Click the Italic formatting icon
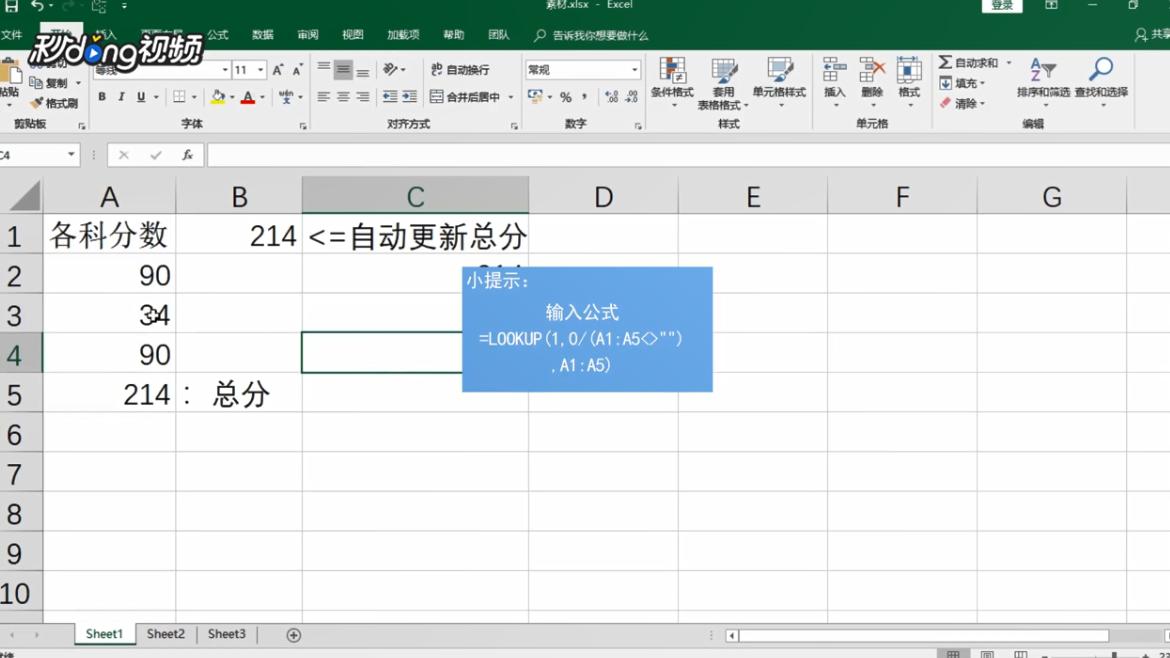1170x658 pixels. point(121,97)
